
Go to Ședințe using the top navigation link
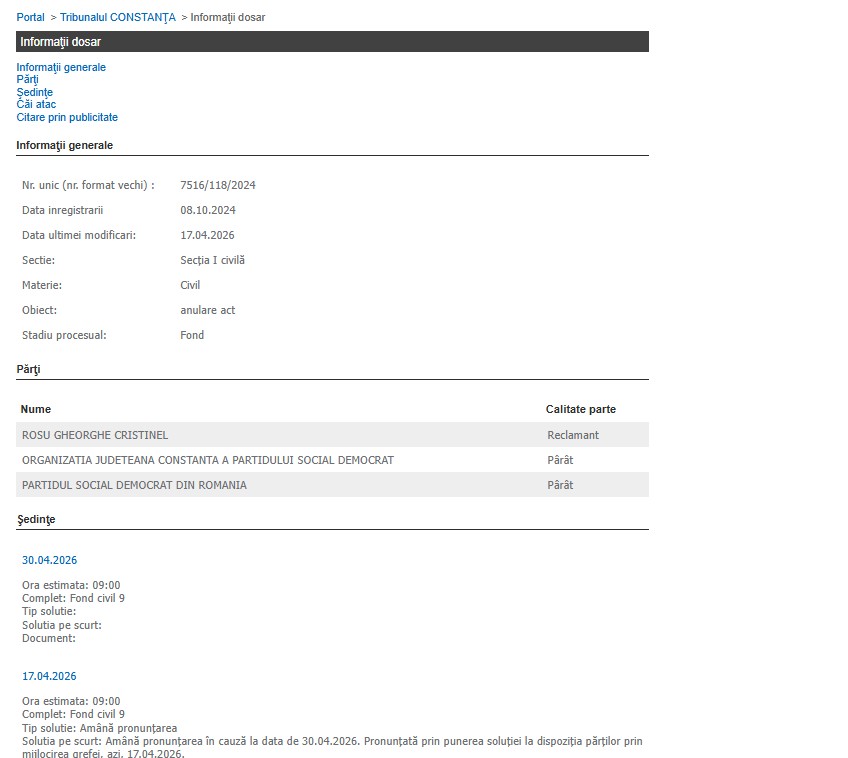(34, 92)
